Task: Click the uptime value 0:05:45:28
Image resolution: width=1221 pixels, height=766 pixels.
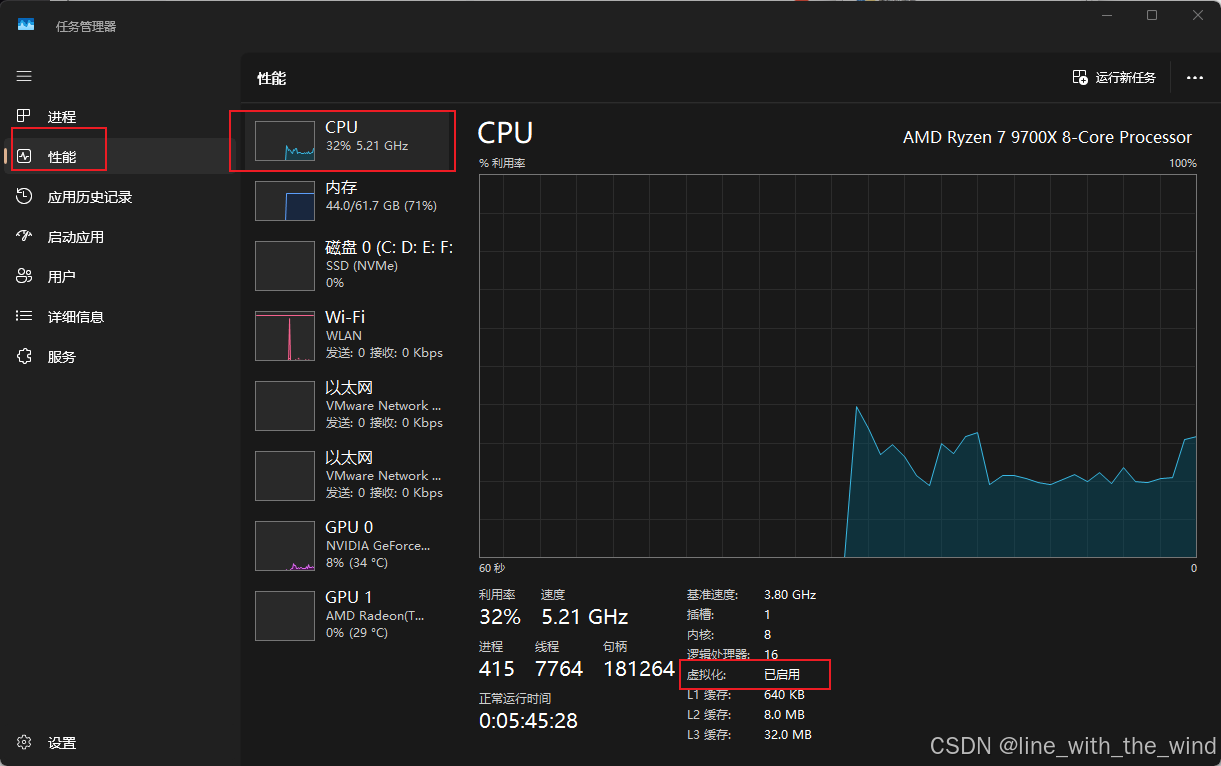Action: click(x=528, y=721)
